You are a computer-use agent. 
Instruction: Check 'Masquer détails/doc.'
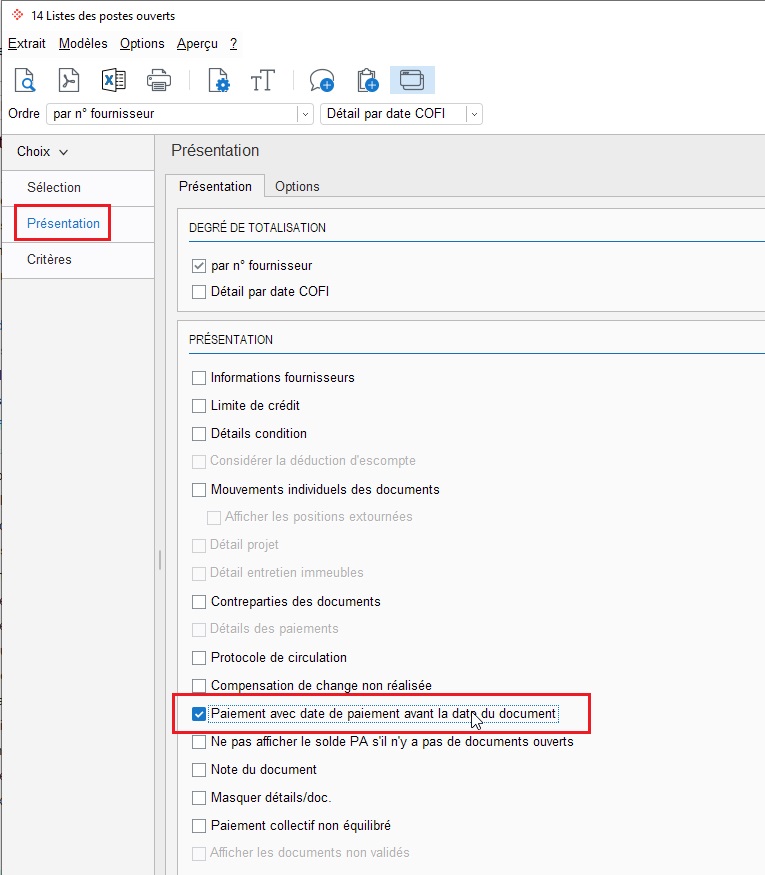click(x=199, y=798)
